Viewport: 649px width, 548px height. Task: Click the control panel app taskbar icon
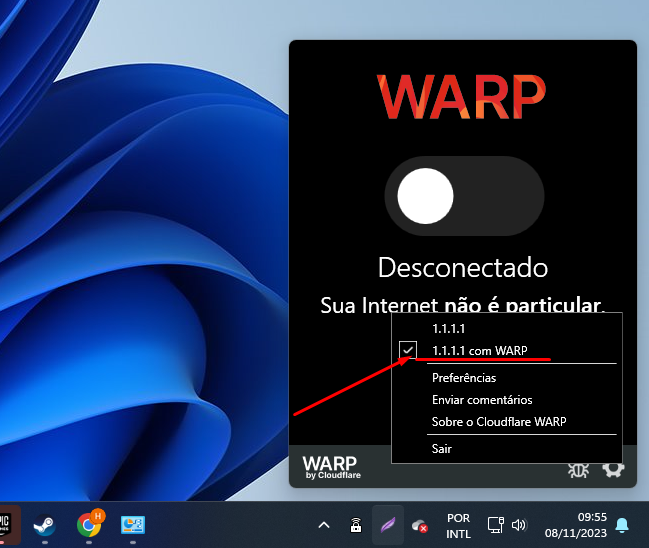click(133, 525)
